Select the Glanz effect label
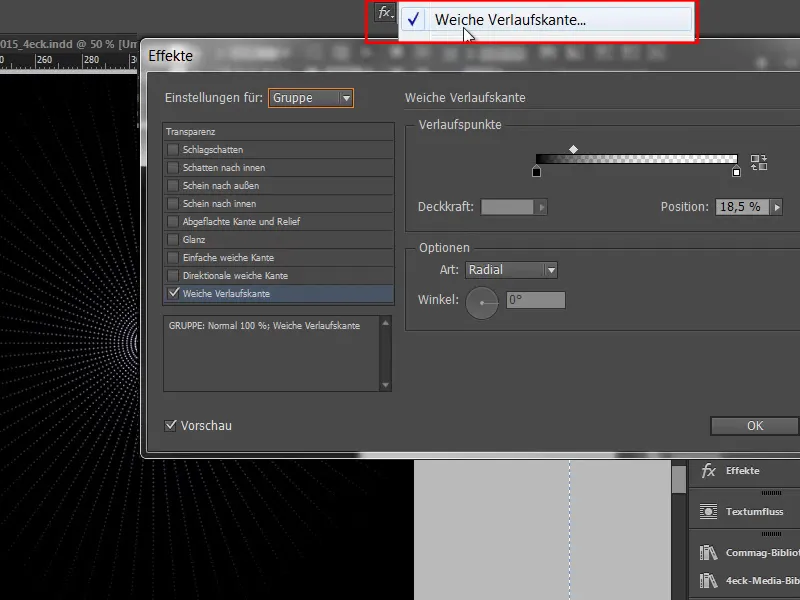This screenshot has height=600, width=800. point(194,239)
